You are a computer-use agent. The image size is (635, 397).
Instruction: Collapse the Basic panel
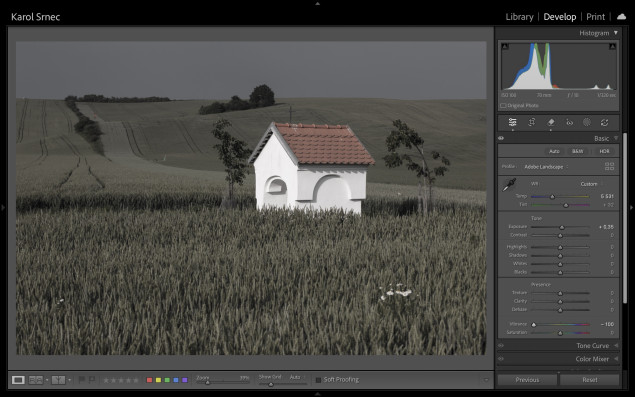[616, 138]
